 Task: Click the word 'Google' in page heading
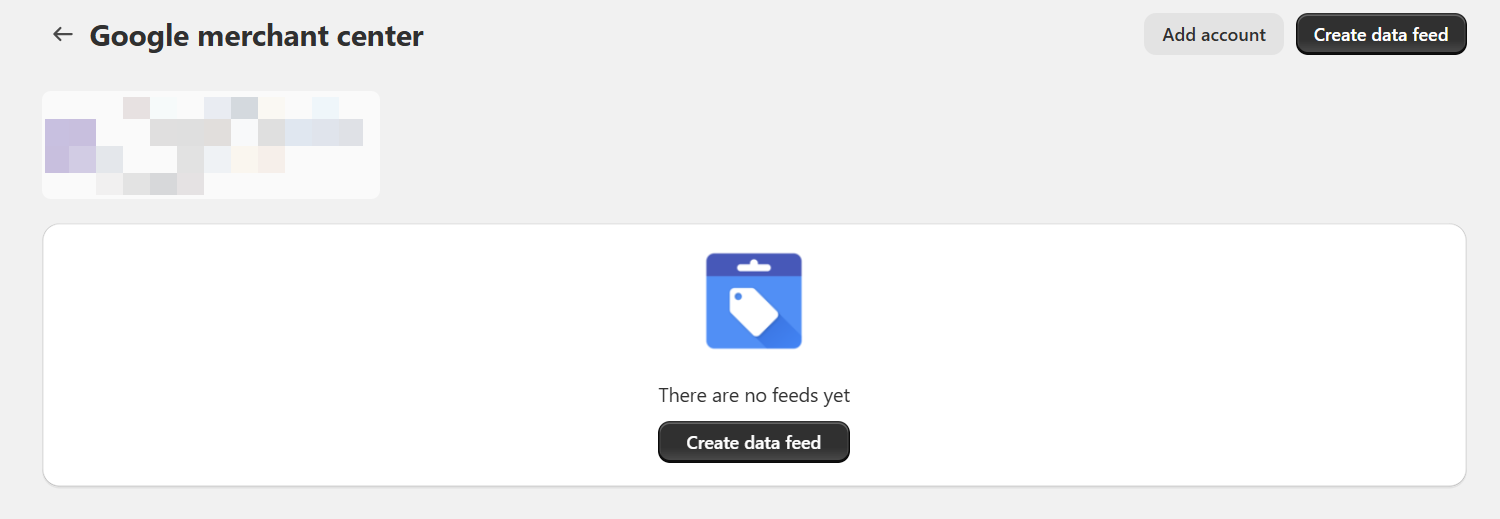click(x=140, y=36)
